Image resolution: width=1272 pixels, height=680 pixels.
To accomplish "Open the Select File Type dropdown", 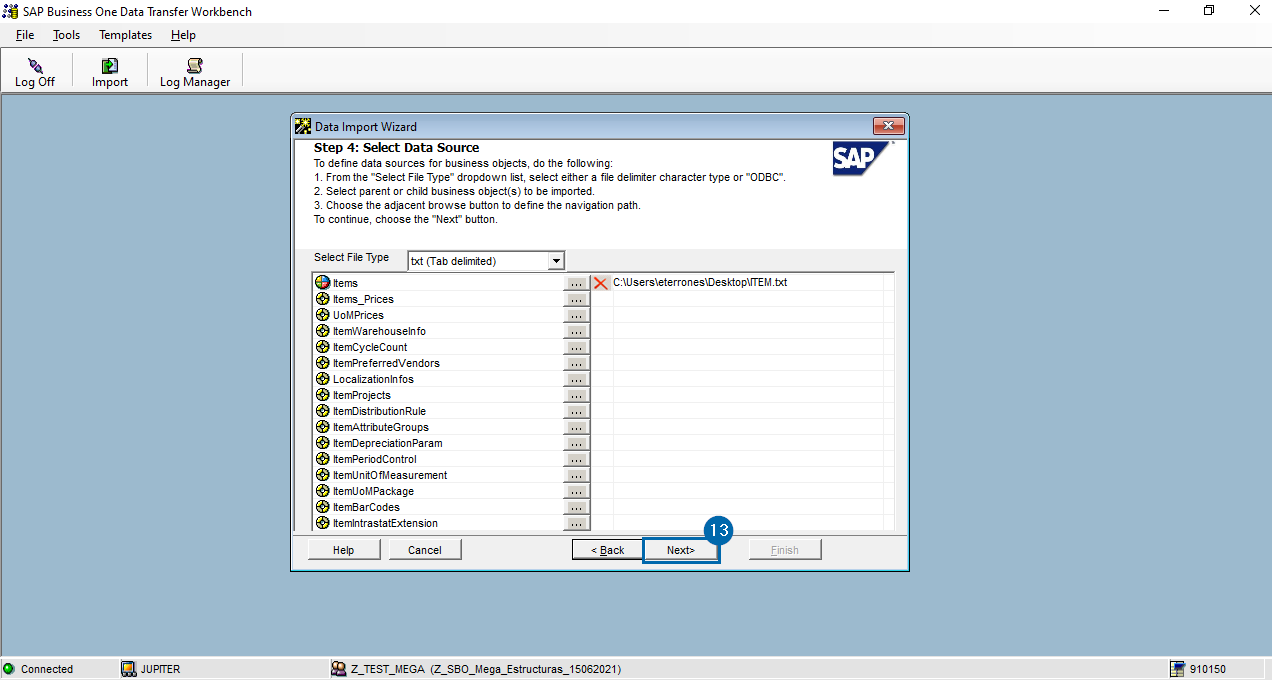I will (556, 261).
